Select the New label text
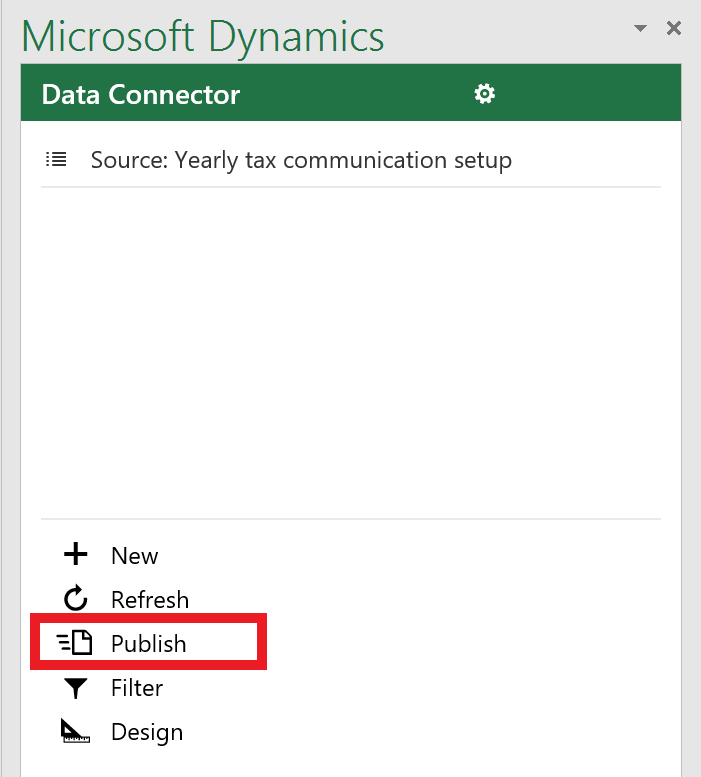 135,555
